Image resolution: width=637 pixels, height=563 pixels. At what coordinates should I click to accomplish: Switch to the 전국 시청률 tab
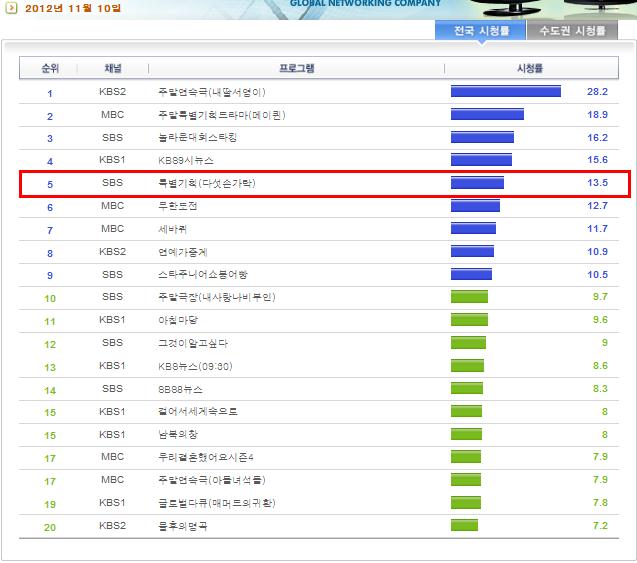[481, 30]
